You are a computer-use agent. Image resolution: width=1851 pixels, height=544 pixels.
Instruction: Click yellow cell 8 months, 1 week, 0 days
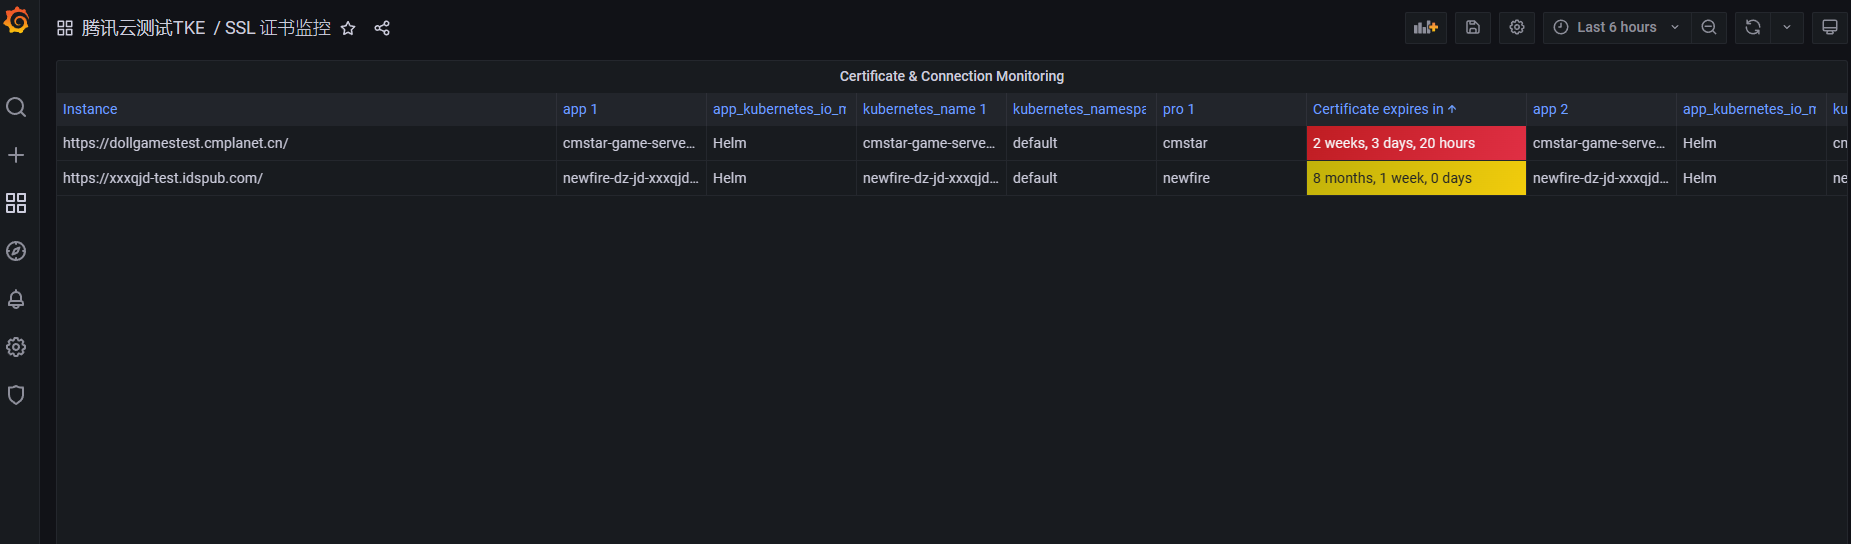pos(1416,178)
